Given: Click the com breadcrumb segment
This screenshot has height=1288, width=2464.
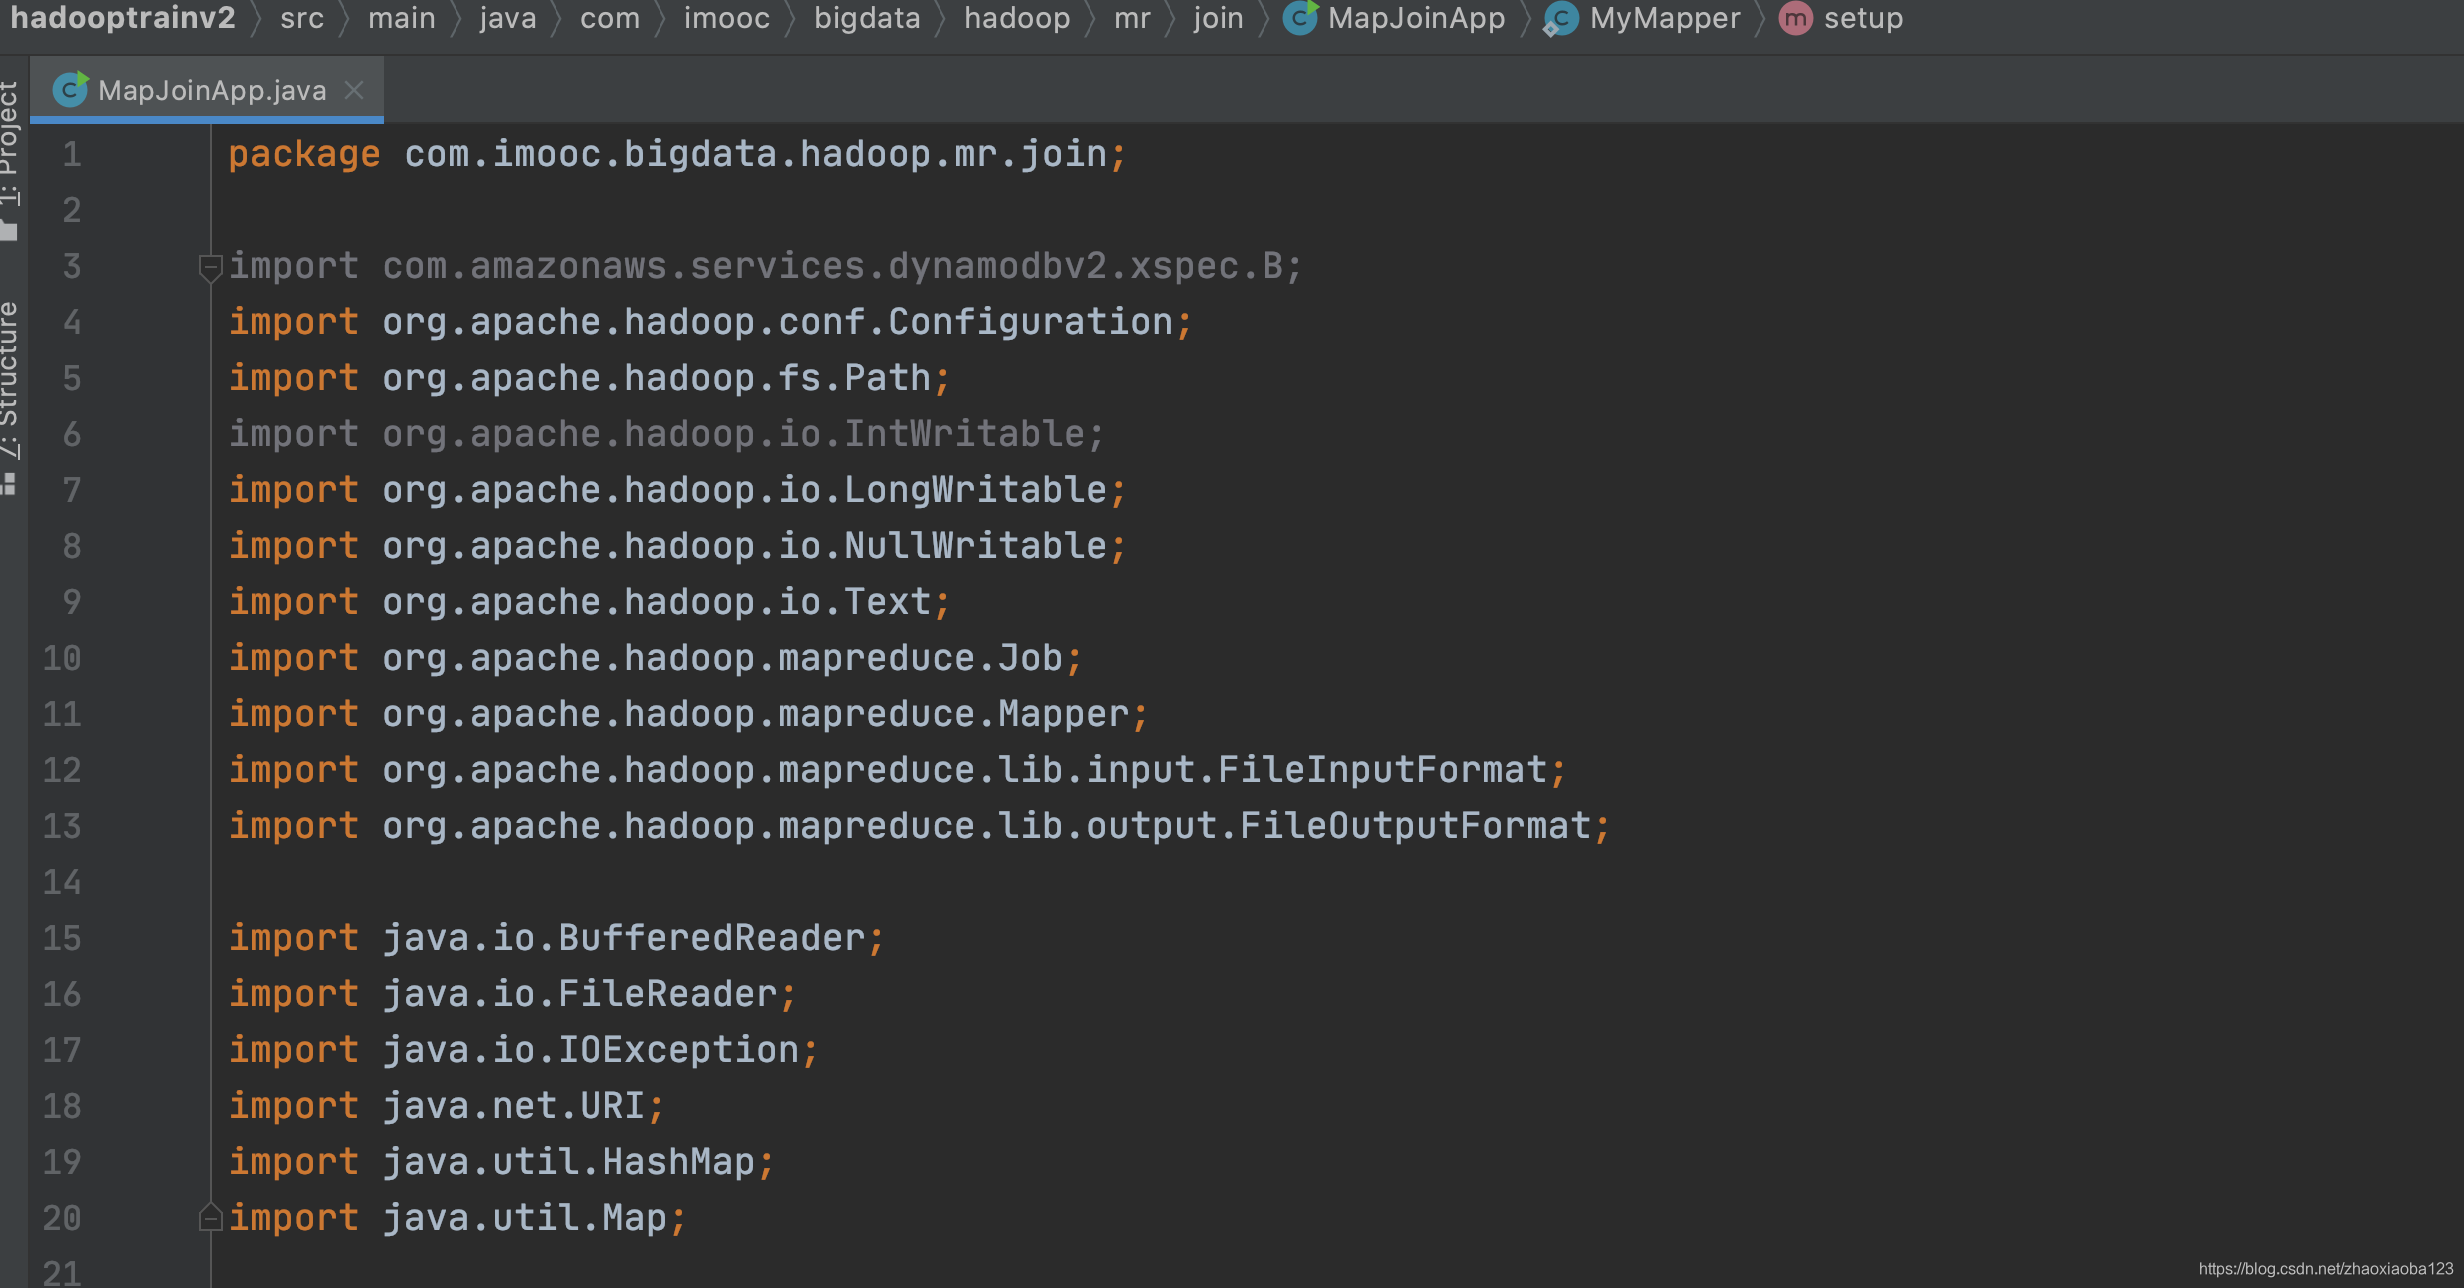Looking at the screenshot, I should (x=610, y=18).
